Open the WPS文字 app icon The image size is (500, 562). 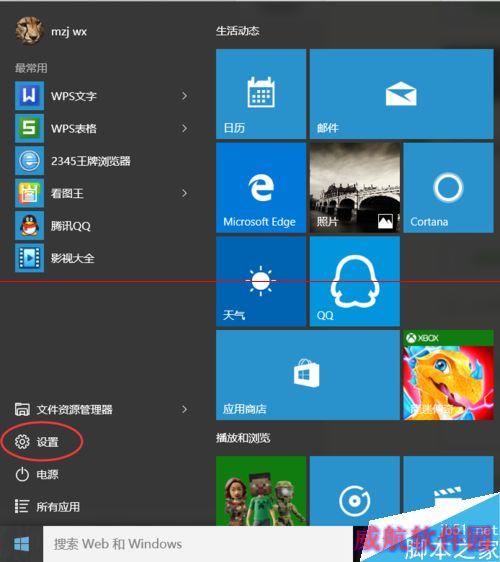tap(29, 95)
